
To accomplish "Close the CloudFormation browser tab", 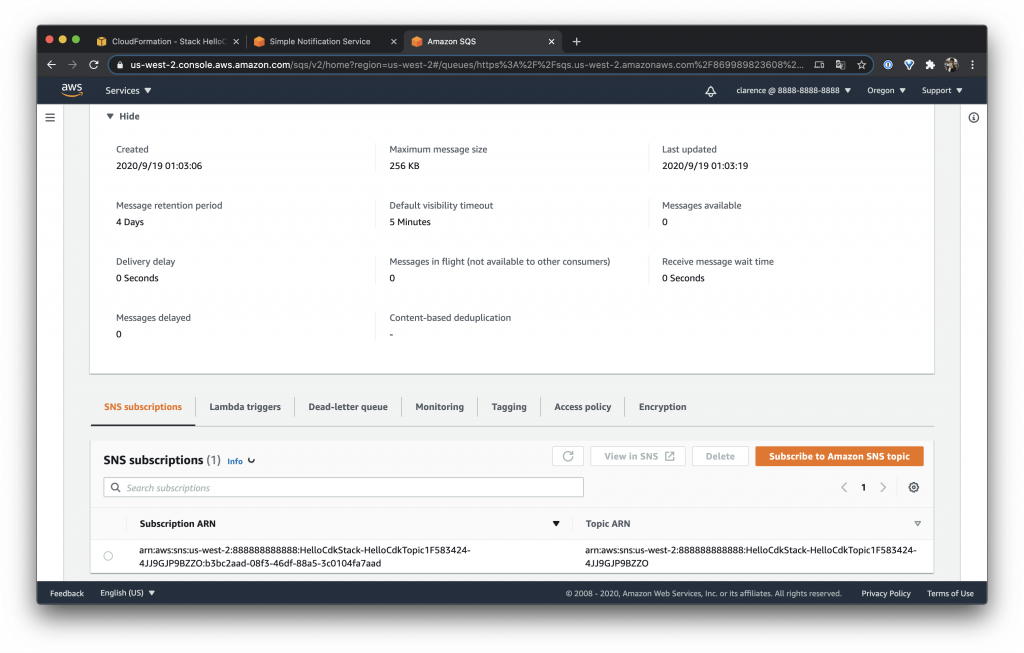I will 236,41.
